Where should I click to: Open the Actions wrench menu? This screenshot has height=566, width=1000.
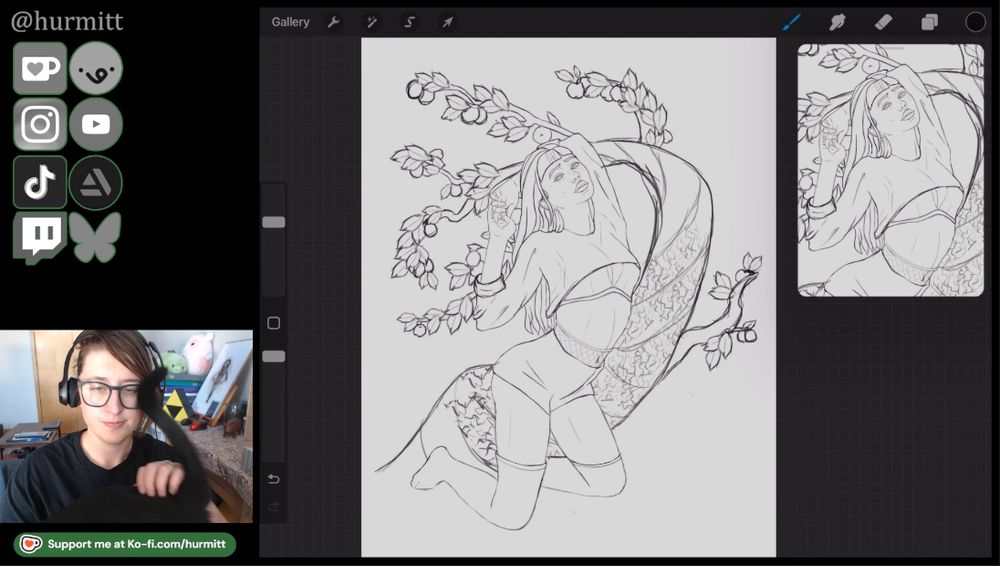click(333, 22)
